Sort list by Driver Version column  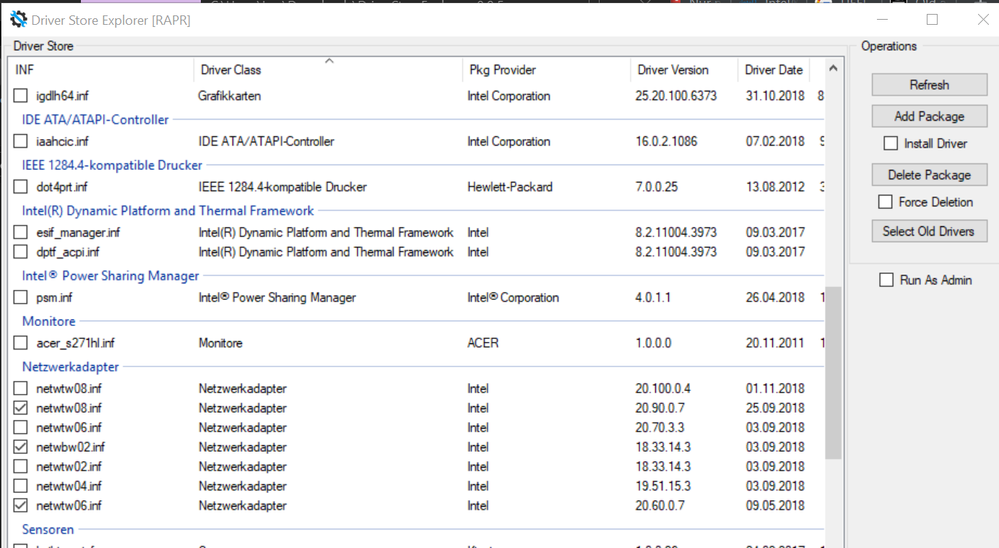coord(672,70)
